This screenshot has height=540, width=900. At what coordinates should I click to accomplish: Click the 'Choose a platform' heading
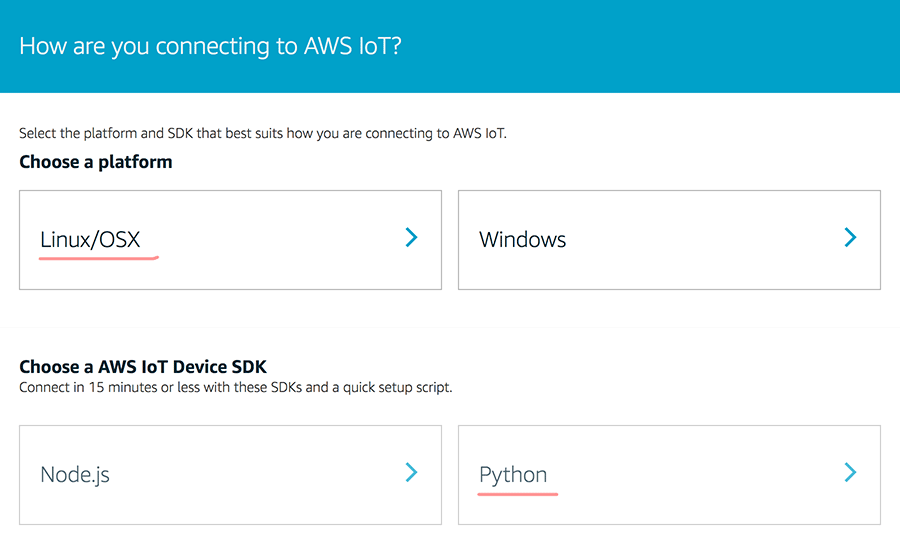pos(96,162)
